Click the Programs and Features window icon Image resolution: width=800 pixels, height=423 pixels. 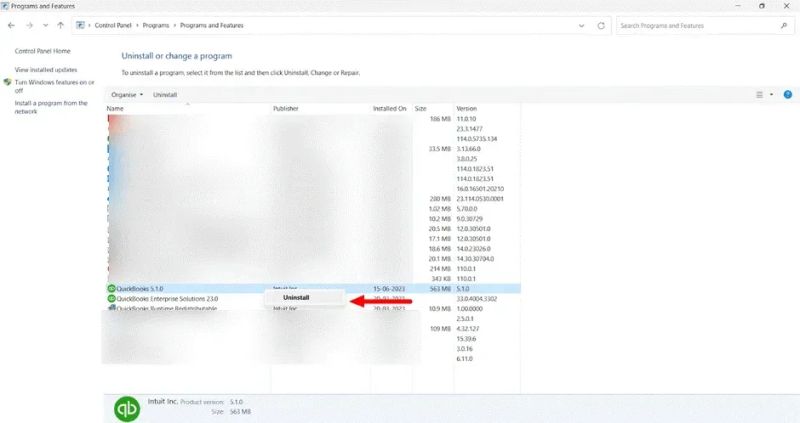[x=5, y=6]
